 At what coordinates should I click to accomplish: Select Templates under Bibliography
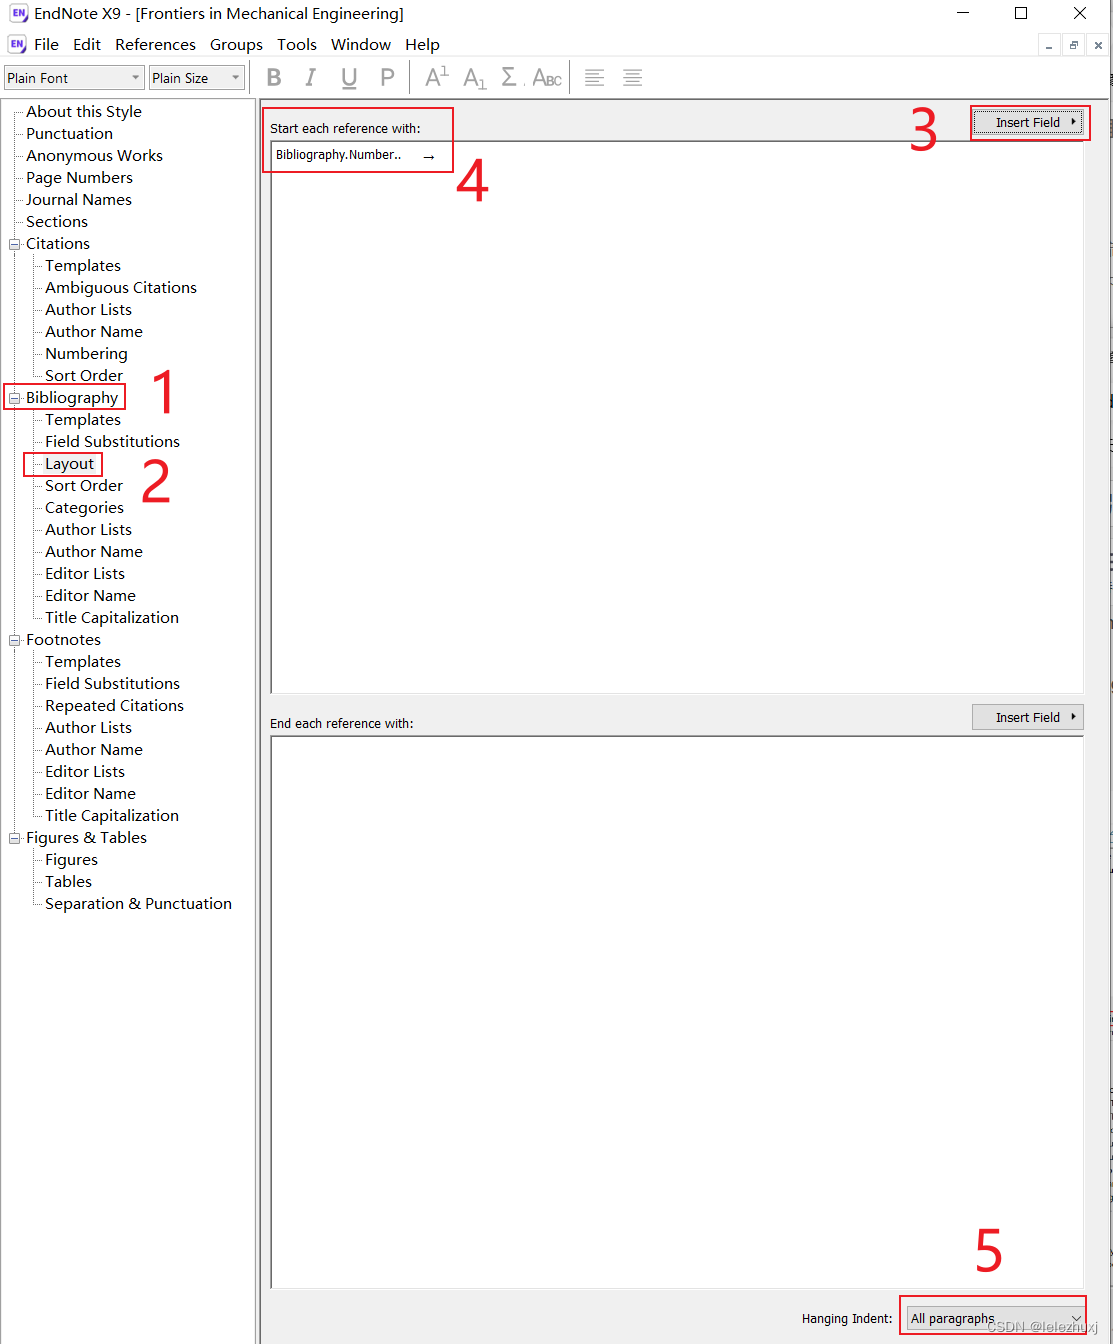(83, 420)
